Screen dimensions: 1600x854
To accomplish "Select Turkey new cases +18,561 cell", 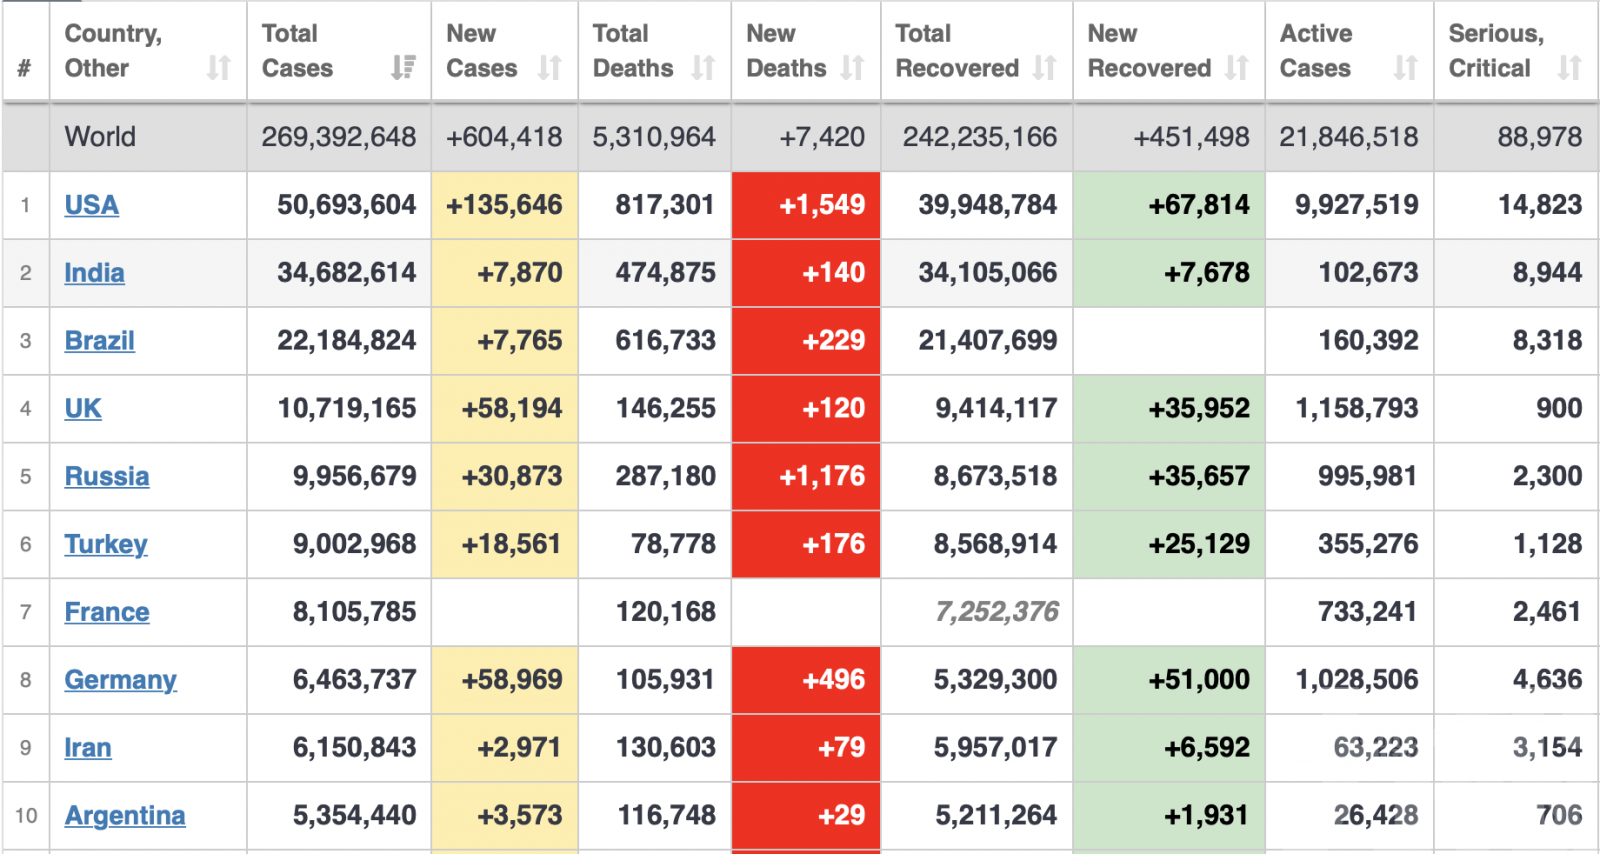I will coord(505,544).
